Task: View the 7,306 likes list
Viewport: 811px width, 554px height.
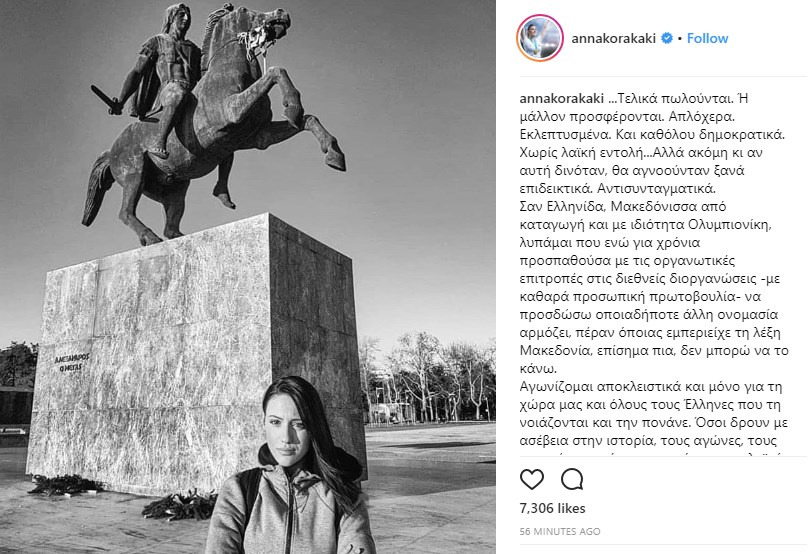Action: click(552, 508)
